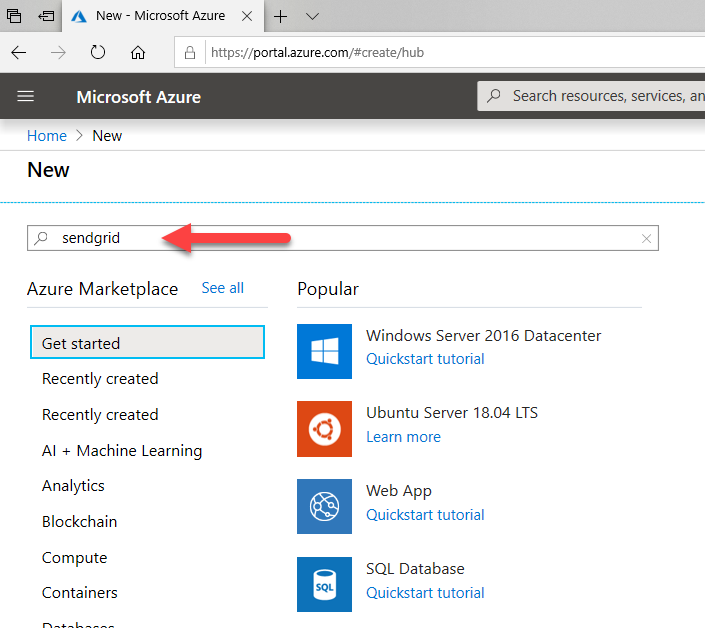Click the magnifier in the Azure top search
705x628 pixels.
(x=494, y=95)
